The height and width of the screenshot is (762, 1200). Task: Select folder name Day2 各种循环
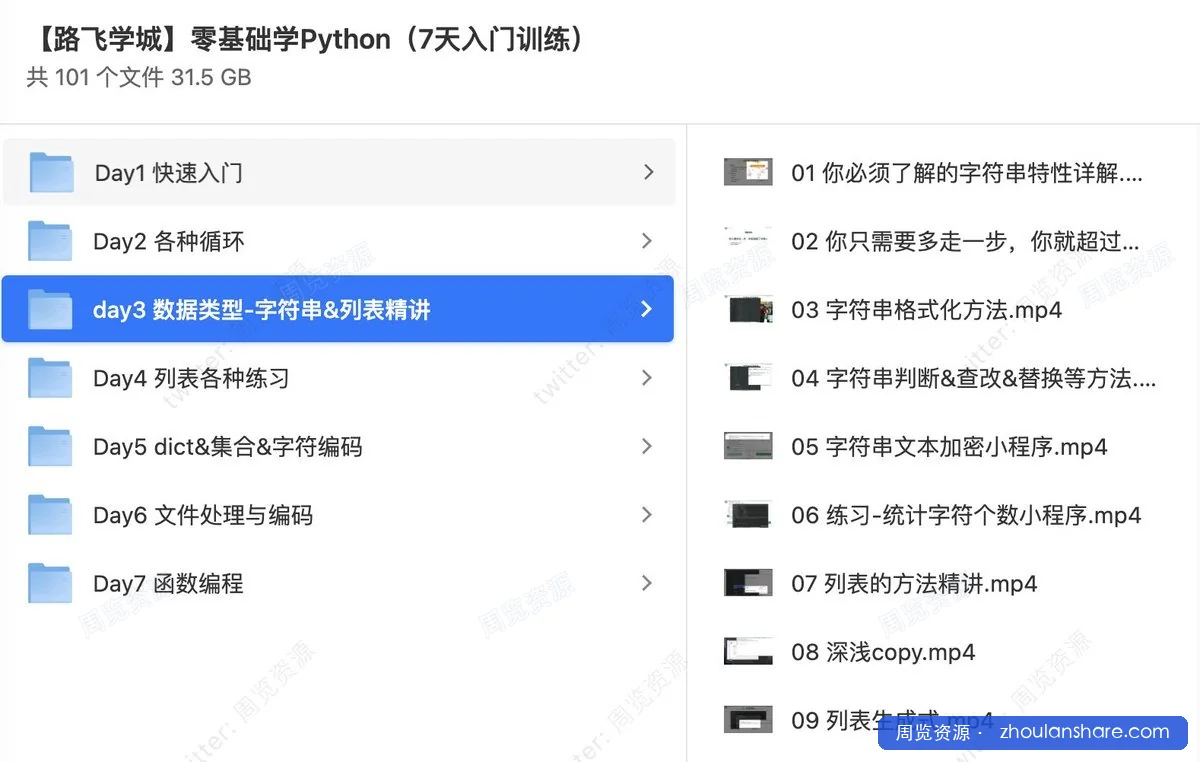pyautogui.click(x=169, y=241)
